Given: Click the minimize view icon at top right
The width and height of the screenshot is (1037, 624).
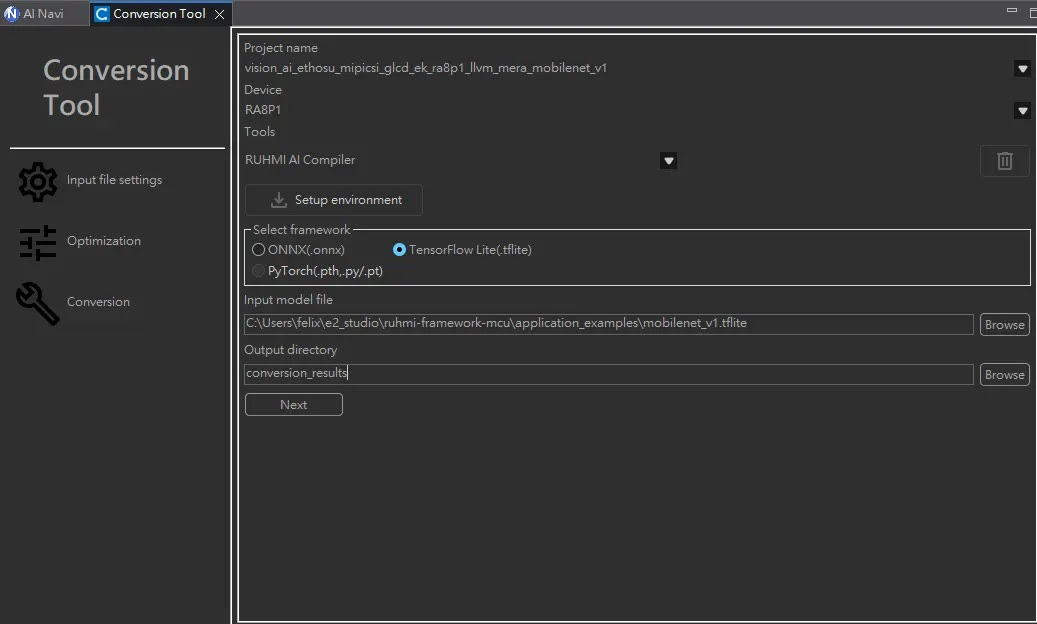Looking at the screenshot, I should [1010, 12].
